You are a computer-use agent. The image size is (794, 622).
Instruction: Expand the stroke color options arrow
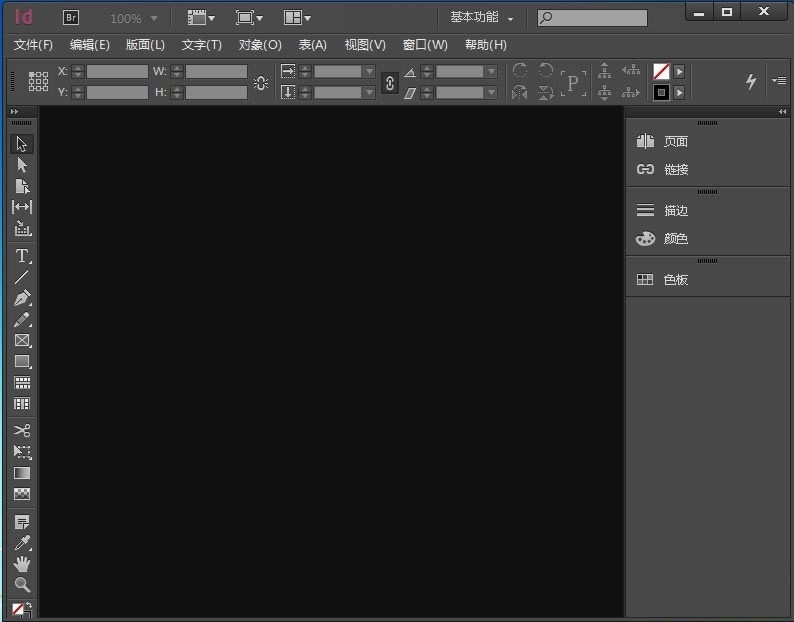pyautogui.click(x=680, y=92)
